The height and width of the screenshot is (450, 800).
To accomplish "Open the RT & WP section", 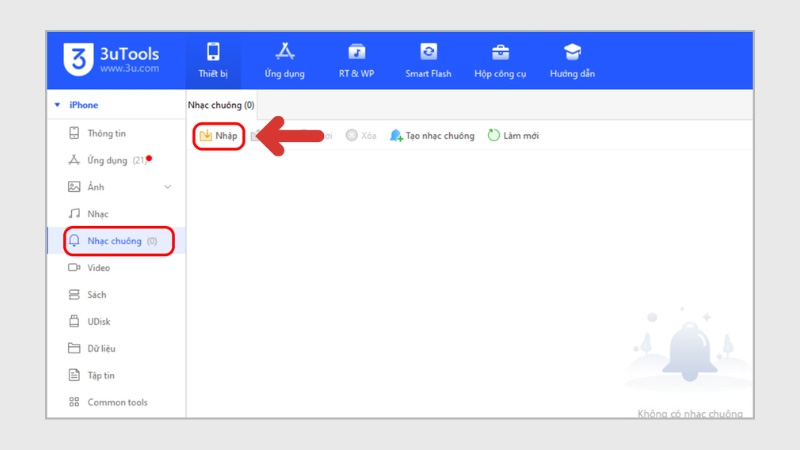I will click(x=356, y=60).
